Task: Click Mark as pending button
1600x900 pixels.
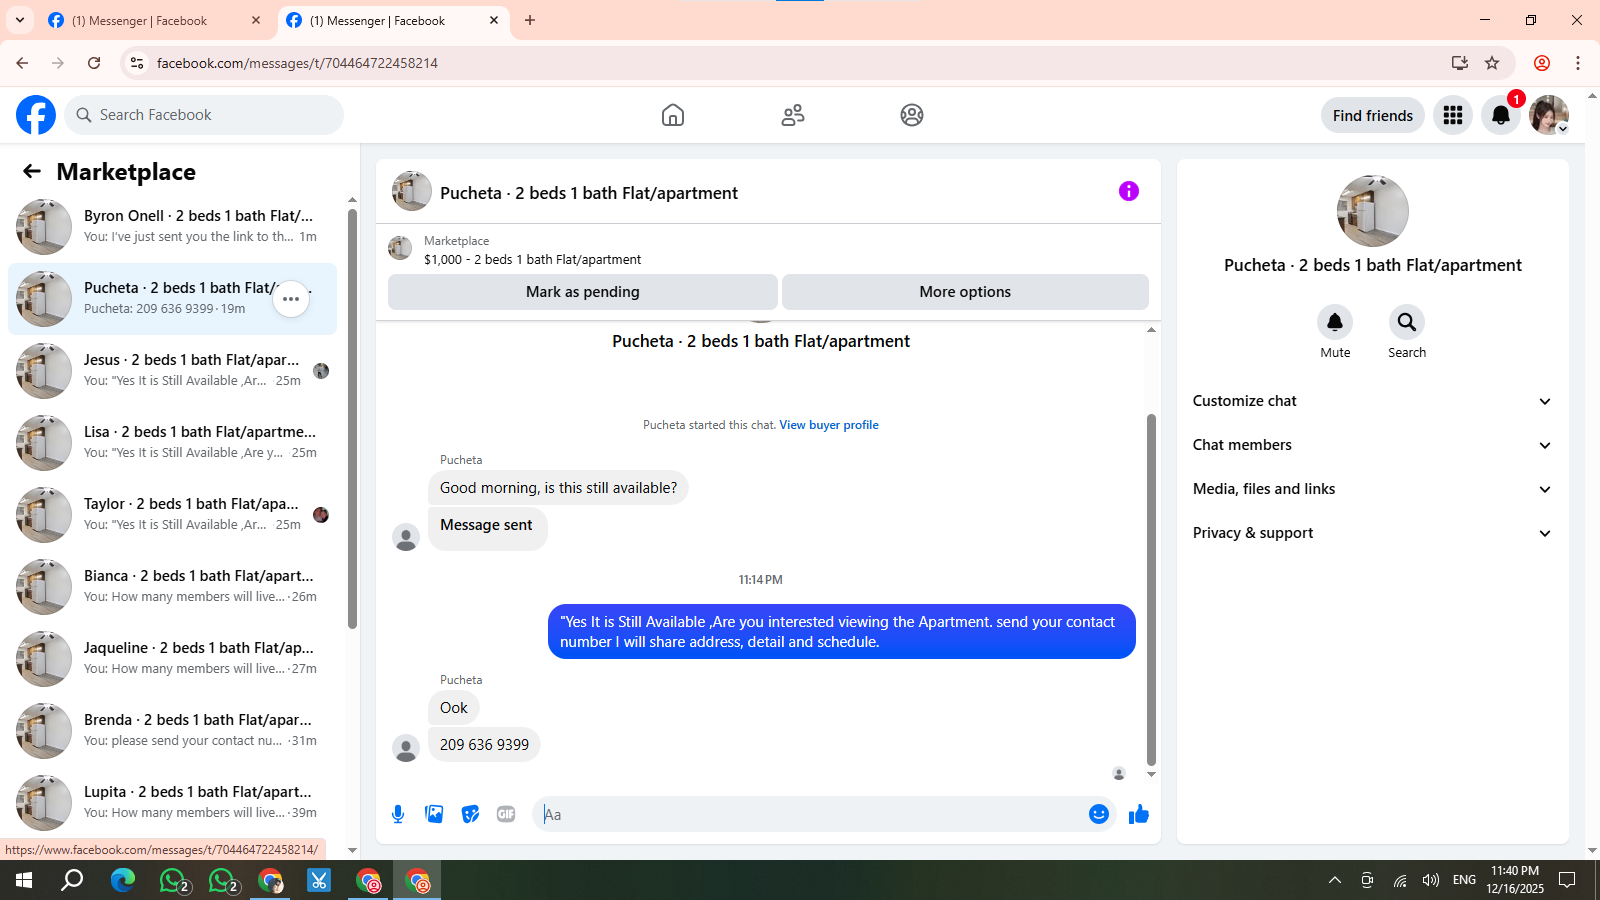Action: 583,292
